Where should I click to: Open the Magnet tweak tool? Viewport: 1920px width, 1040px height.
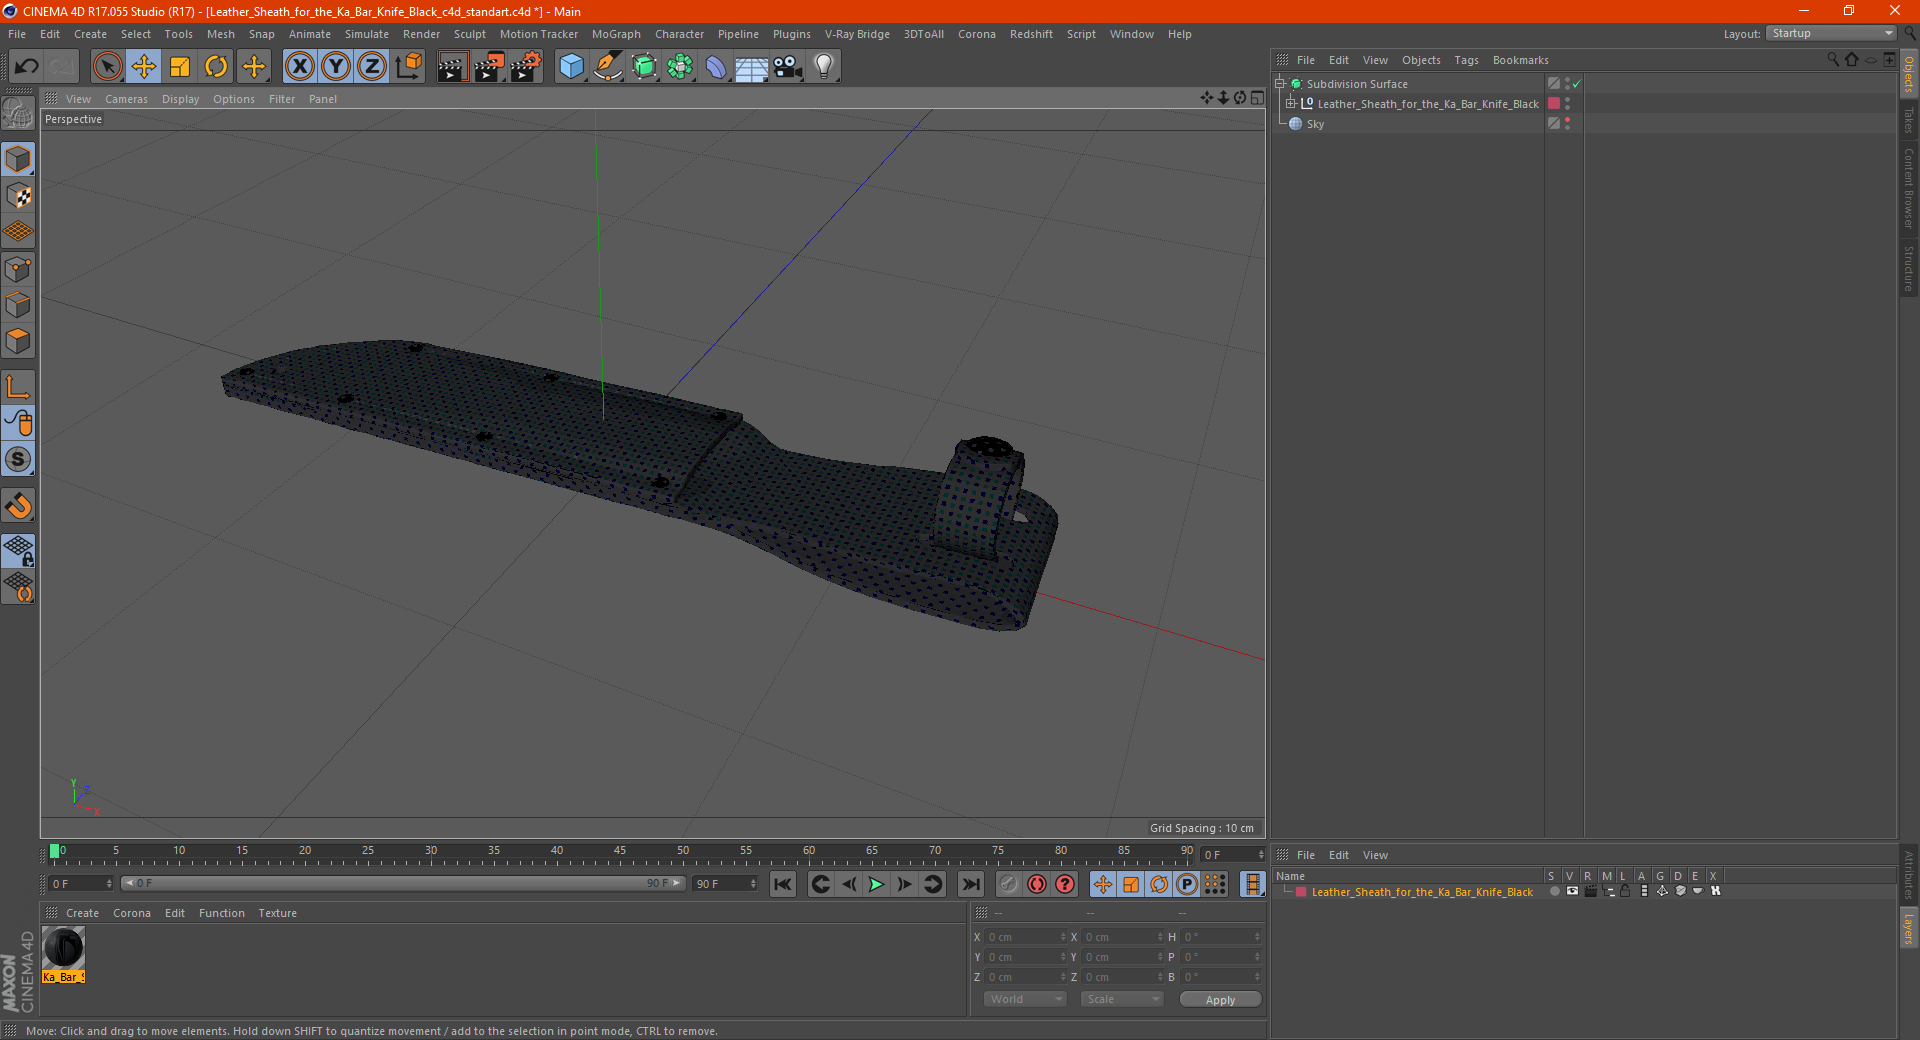click(18, 506)
